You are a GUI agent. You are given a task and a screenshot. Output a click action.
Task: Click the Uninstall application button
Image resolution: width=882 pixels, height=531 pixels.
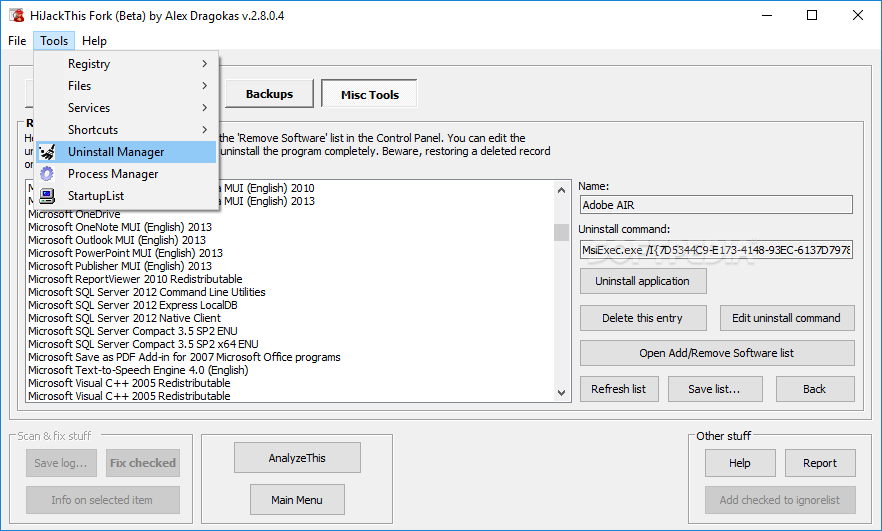click(643, 281)
